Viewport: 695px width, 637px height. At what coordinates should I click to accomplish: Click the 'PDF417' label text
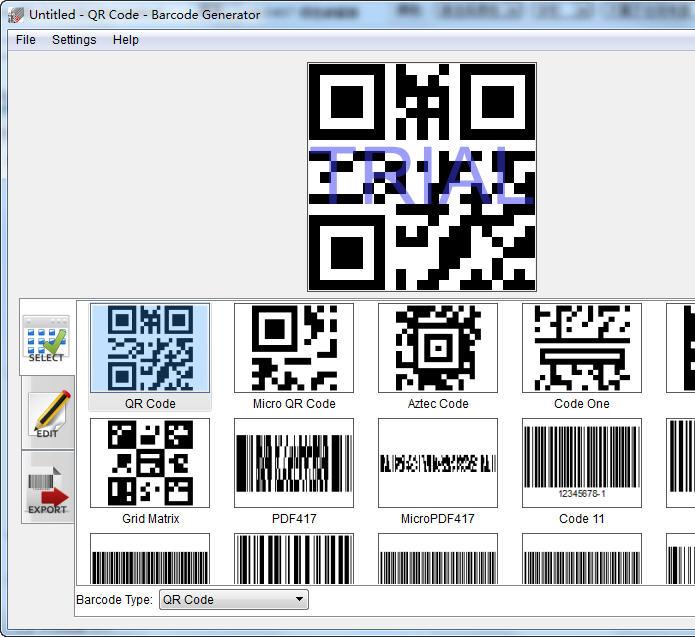pos(294,518)
